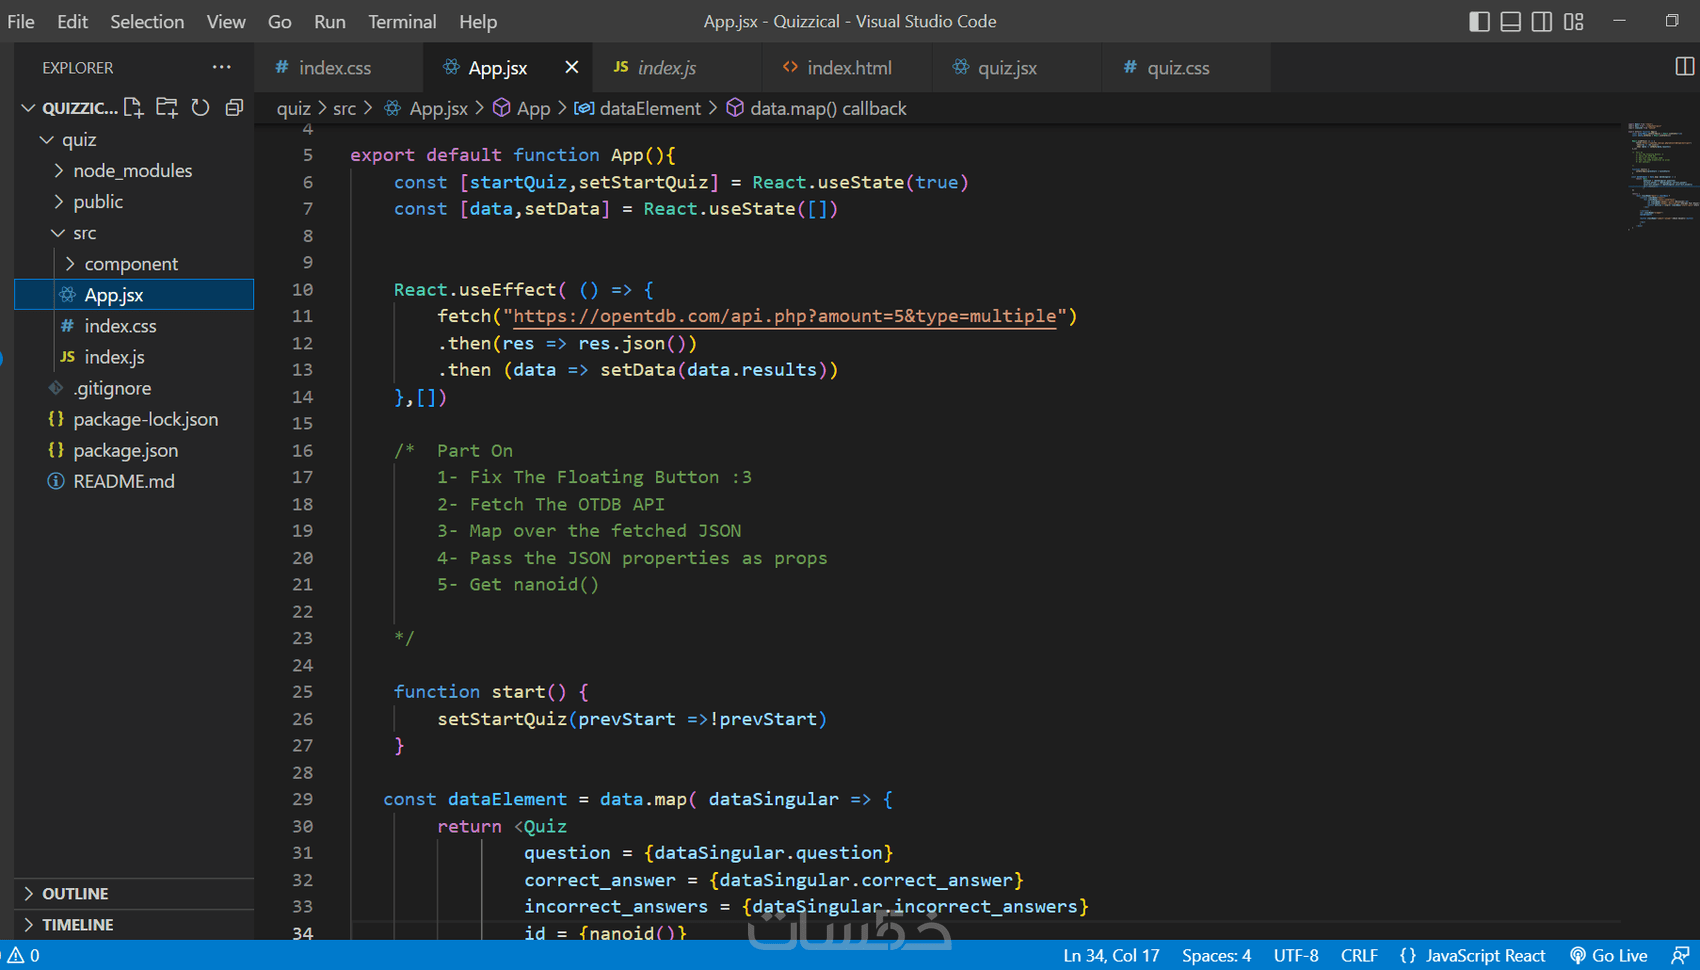Image resolution: width=1700 pixels, height=970 pixels.
Task: Open Customize Layout icon
Action: [x=1574, y=21]
